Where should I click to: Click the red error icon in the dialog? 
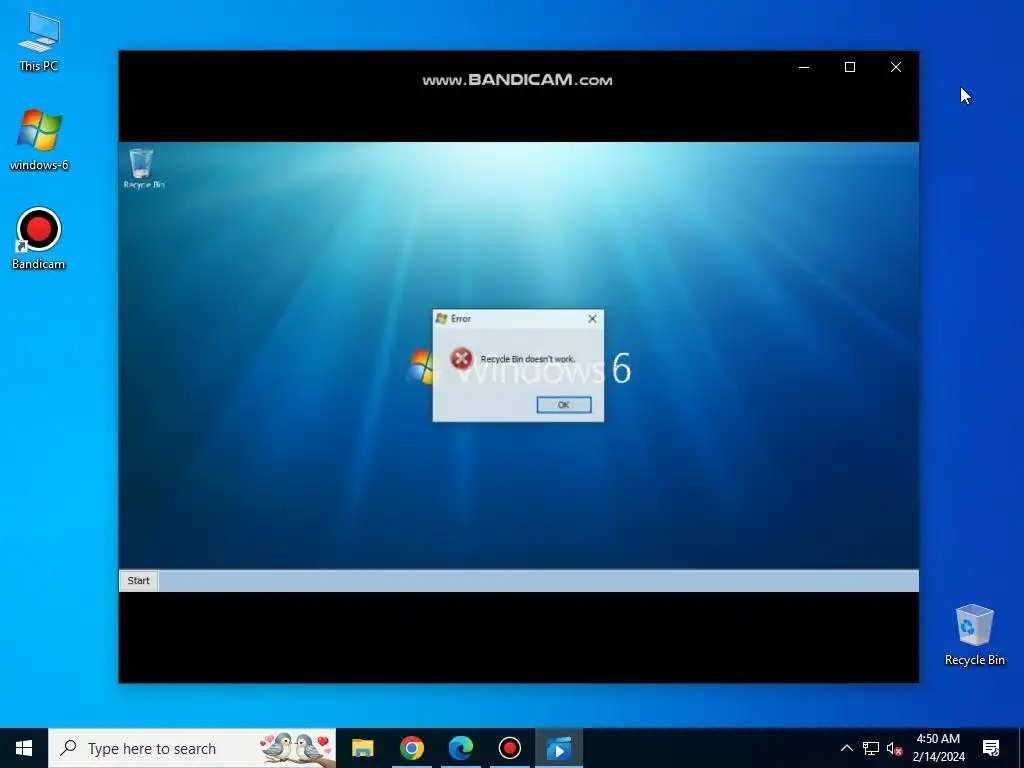[x=461, y=359]
